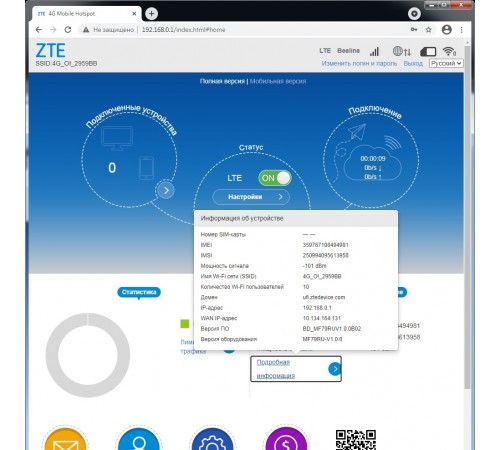Screen dimensions: 500x450
Task: Click the firmware version BD_MF79RUV1.0.0B02
Action: click(x=332, y=329)
